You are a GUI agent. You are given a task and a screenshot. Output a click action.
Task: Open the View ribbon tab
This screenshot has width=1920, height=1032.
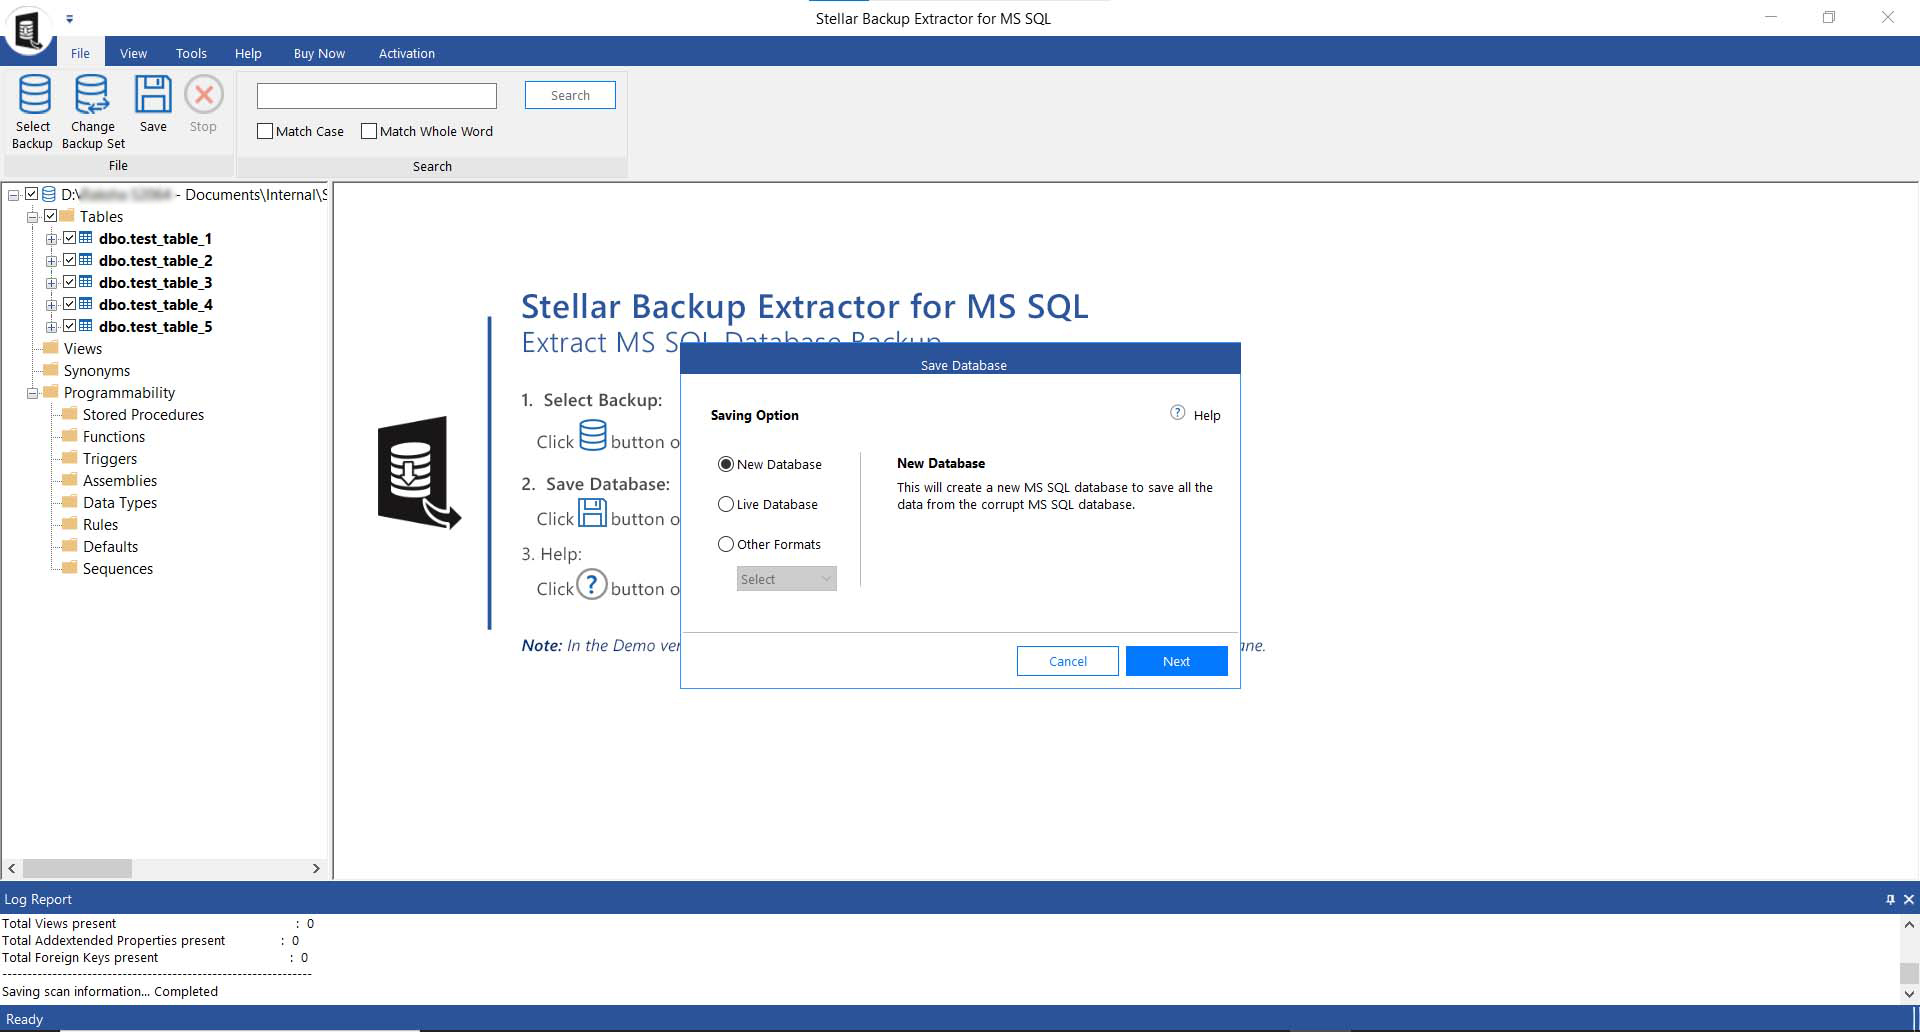point(133,53)
